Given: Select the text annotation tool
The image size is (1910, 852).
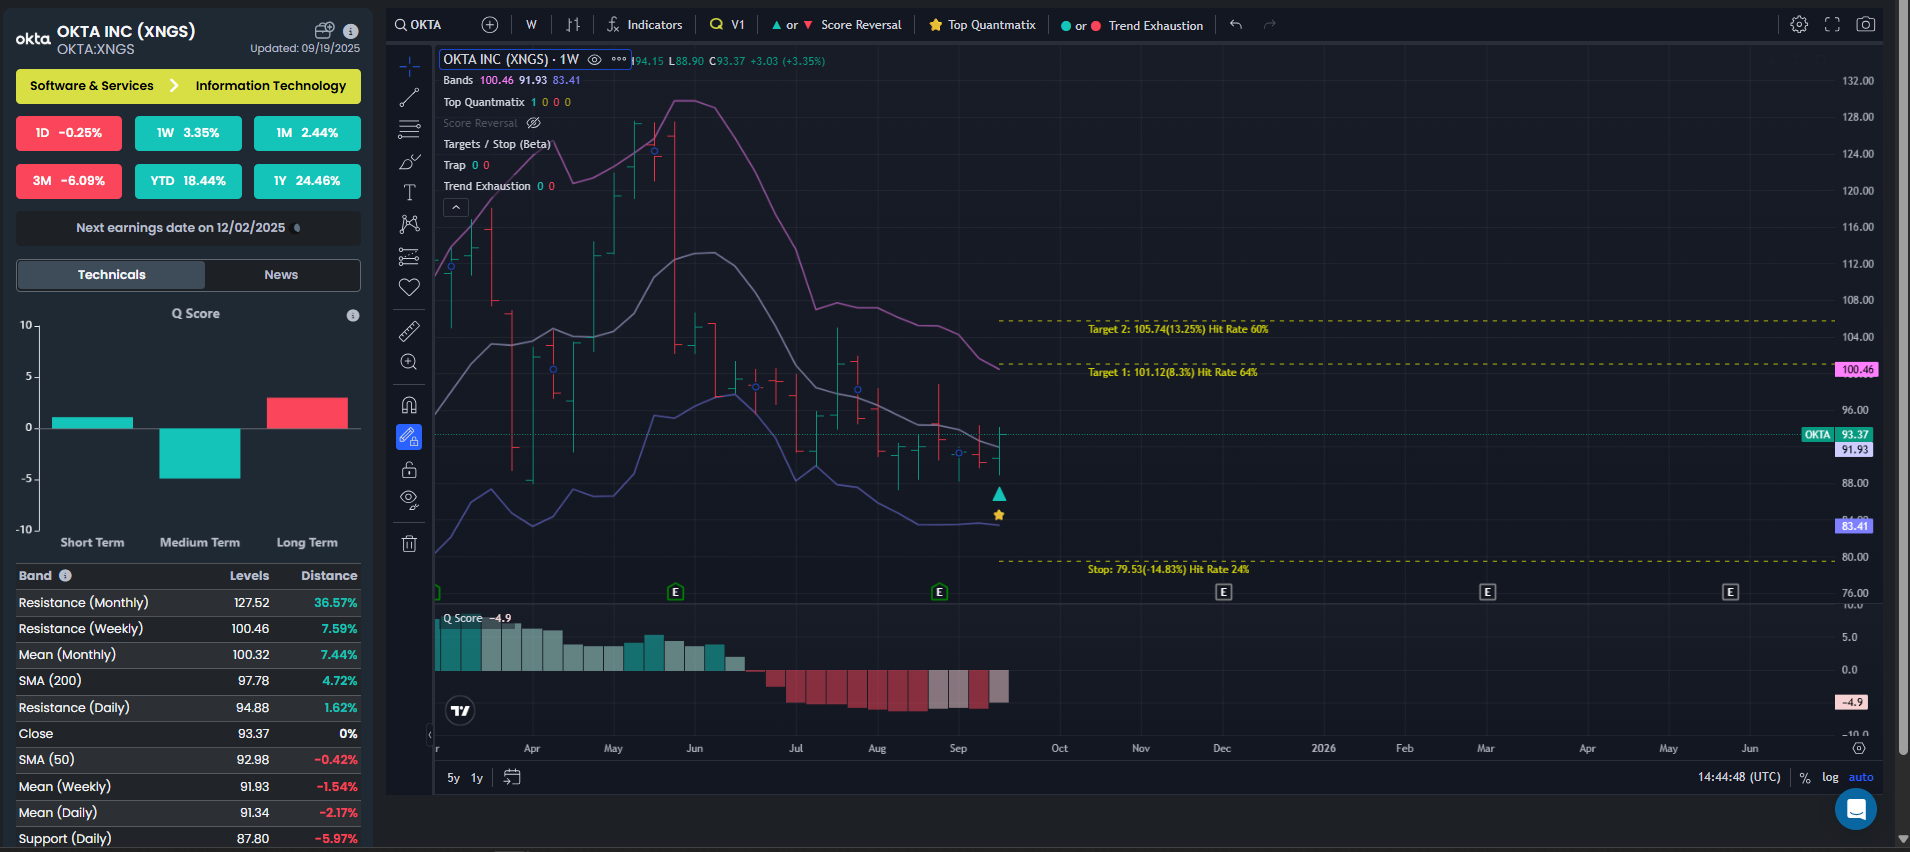Looking at the screenshot, I should point(409,192).
